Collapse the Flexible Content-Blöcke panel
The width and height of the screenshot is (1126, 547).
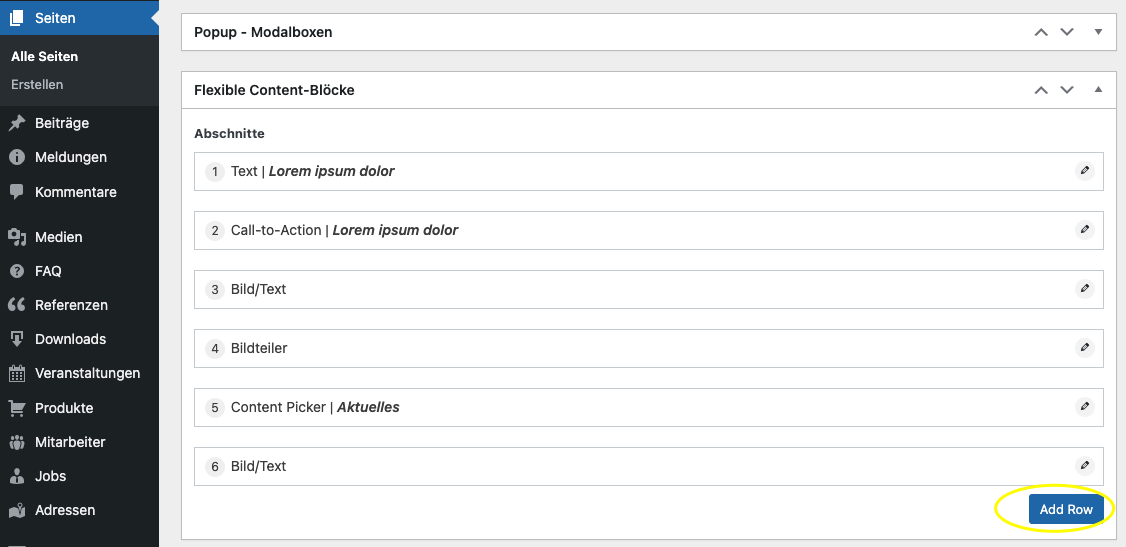[1098, 90]
